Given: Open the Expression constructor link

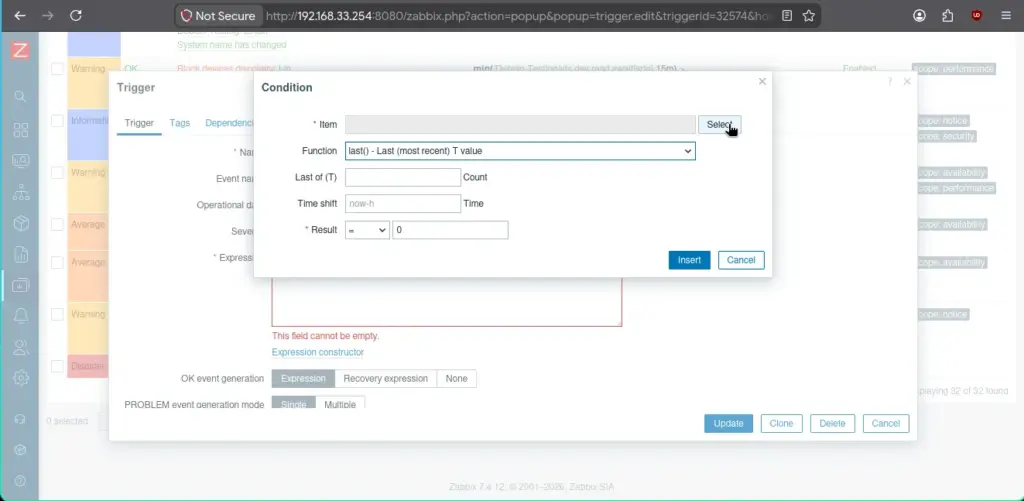Looking at the screenshot, I should [x=318, y=352].
